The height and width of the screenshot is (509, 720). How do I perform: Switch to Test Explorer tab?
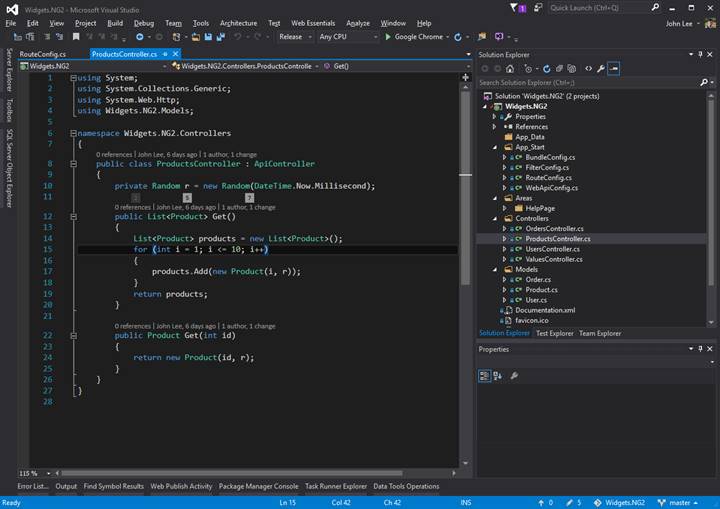pos(555,334)
